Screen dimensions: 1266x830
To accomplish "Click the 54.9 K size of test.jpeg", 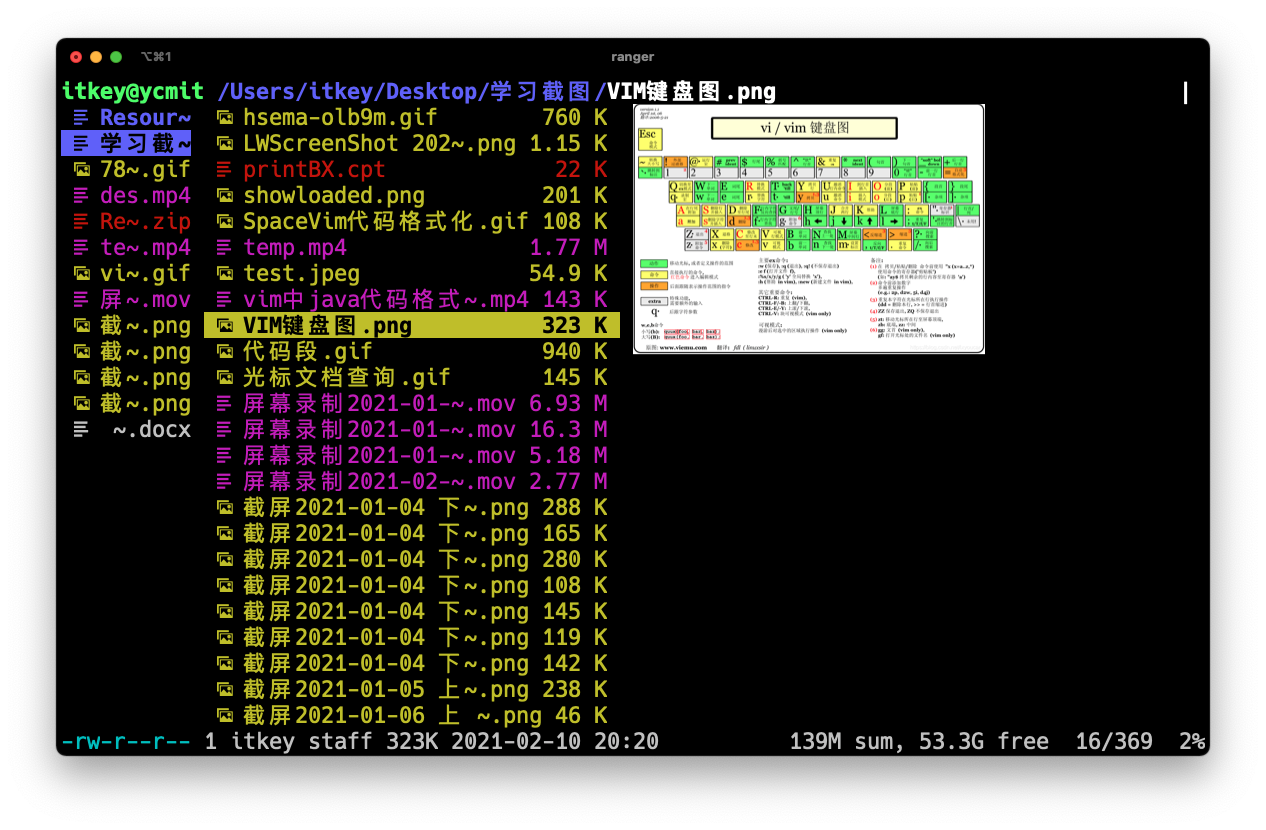I will coord(568,274).
